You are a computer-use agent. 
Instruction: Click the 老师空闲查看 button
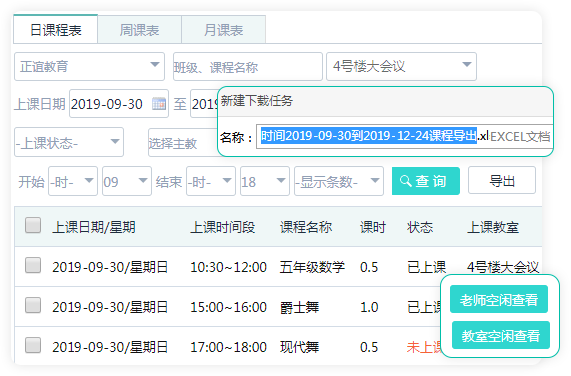(x=499, y=299)
